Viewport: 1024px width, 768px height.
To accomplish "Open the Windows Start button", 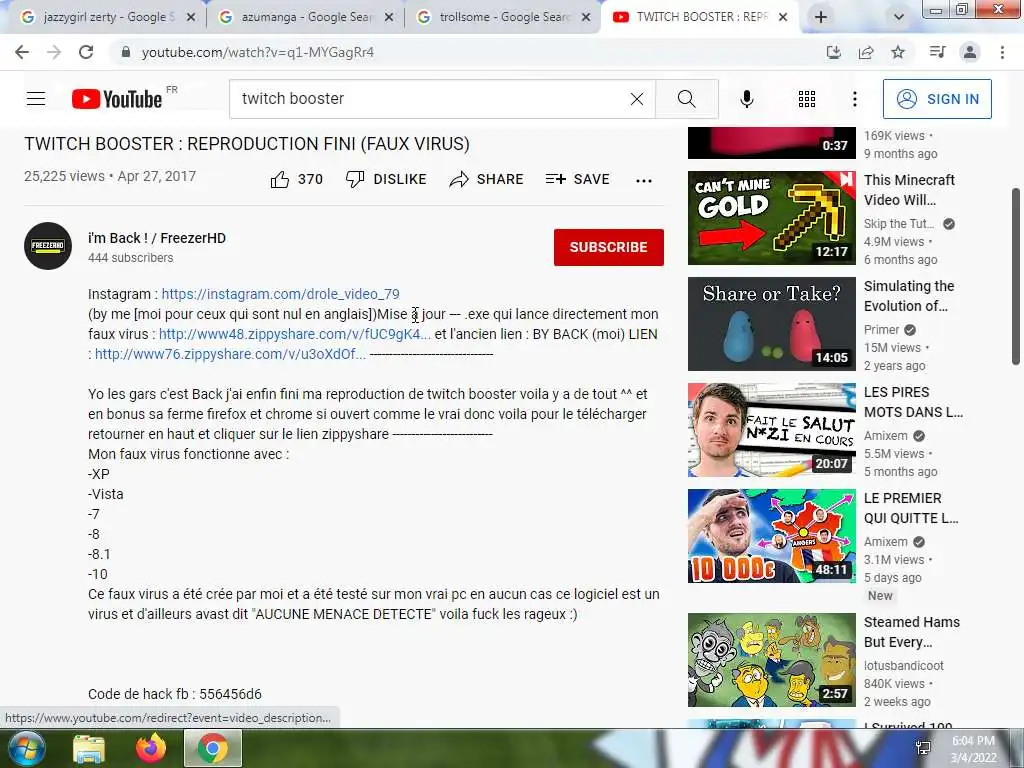I will point(25,748).
